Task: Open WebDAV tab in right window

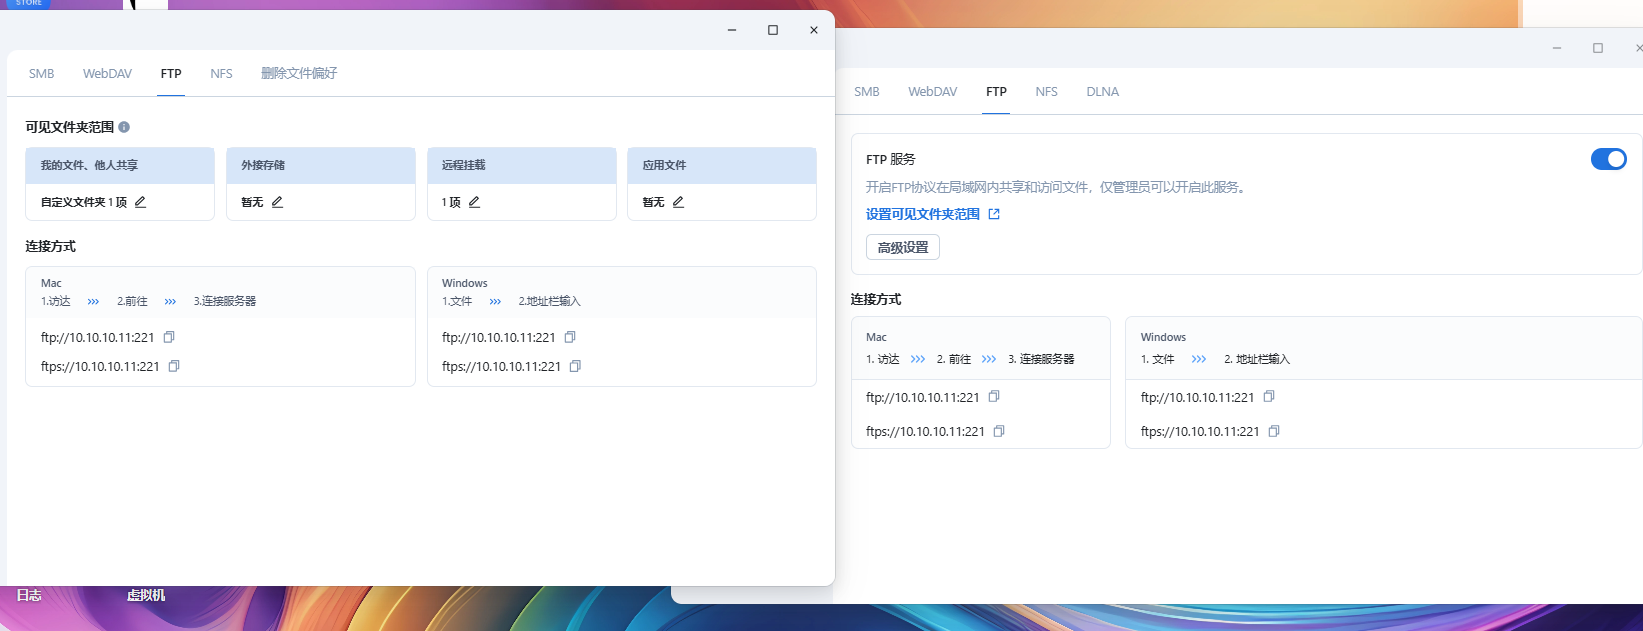Action: coord(932,92)
